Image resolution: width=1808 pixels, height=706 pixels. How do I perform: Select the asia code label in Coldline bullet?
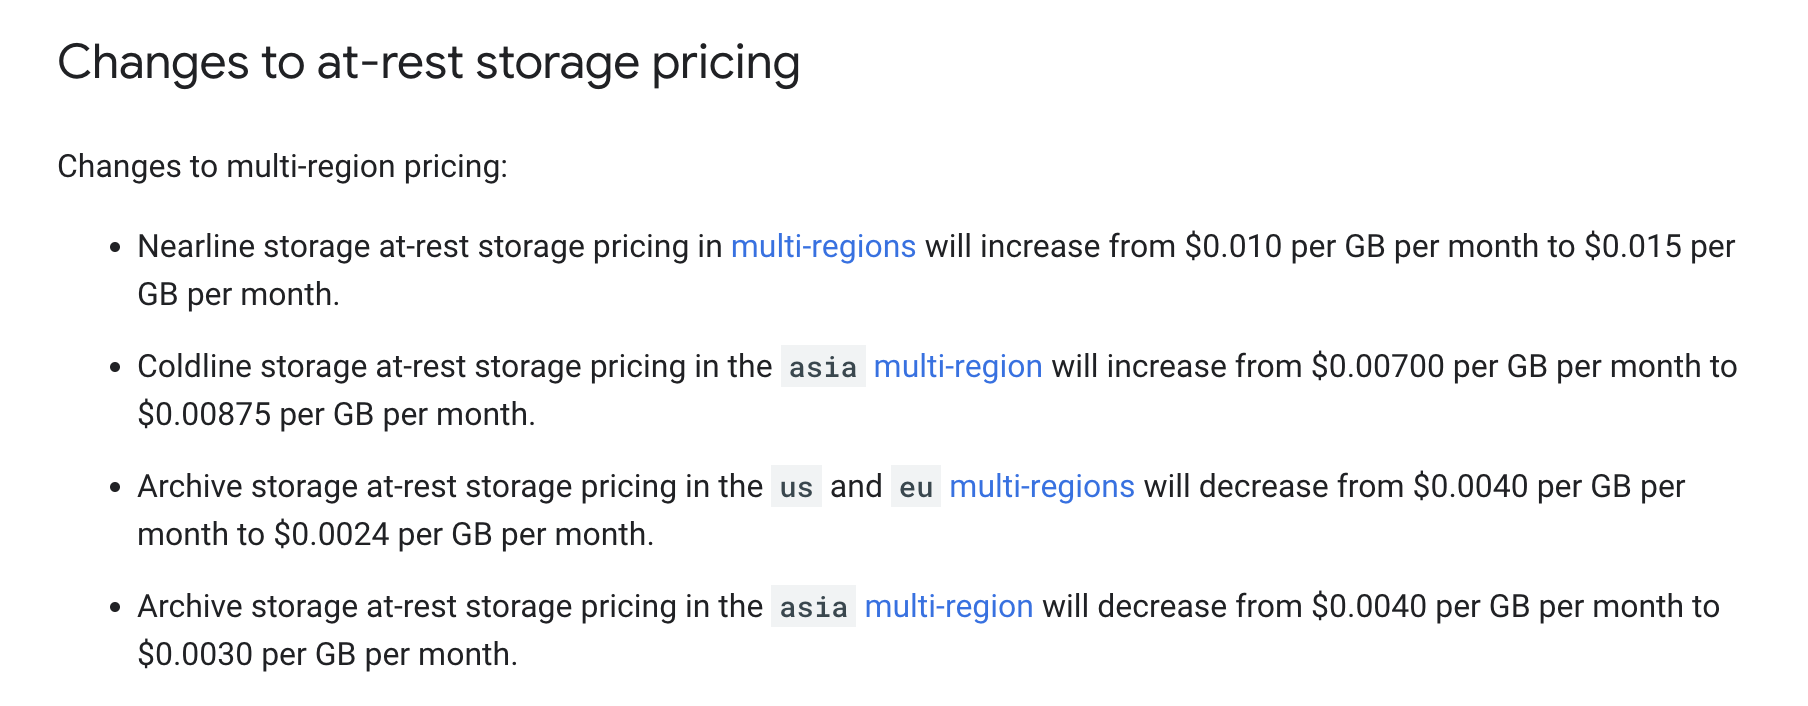(823, 367)
